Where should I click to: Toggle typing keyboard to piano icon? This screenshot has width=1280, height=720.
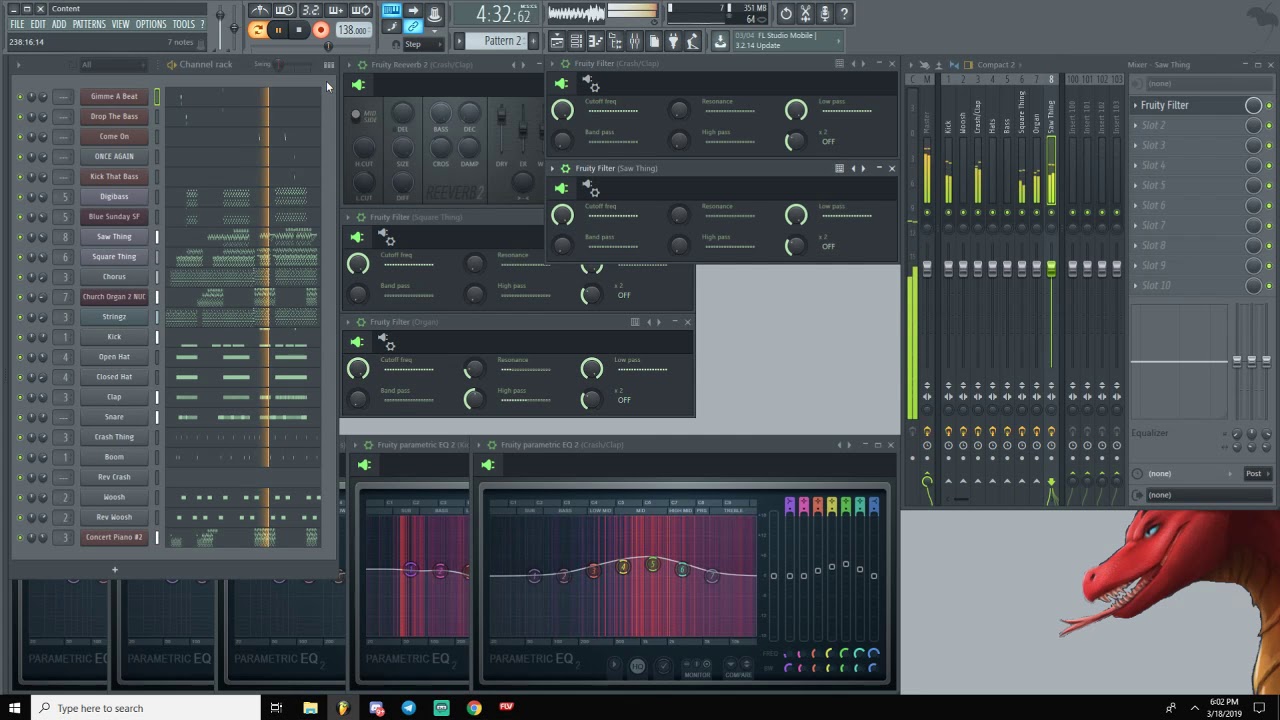tap(391, 11)
